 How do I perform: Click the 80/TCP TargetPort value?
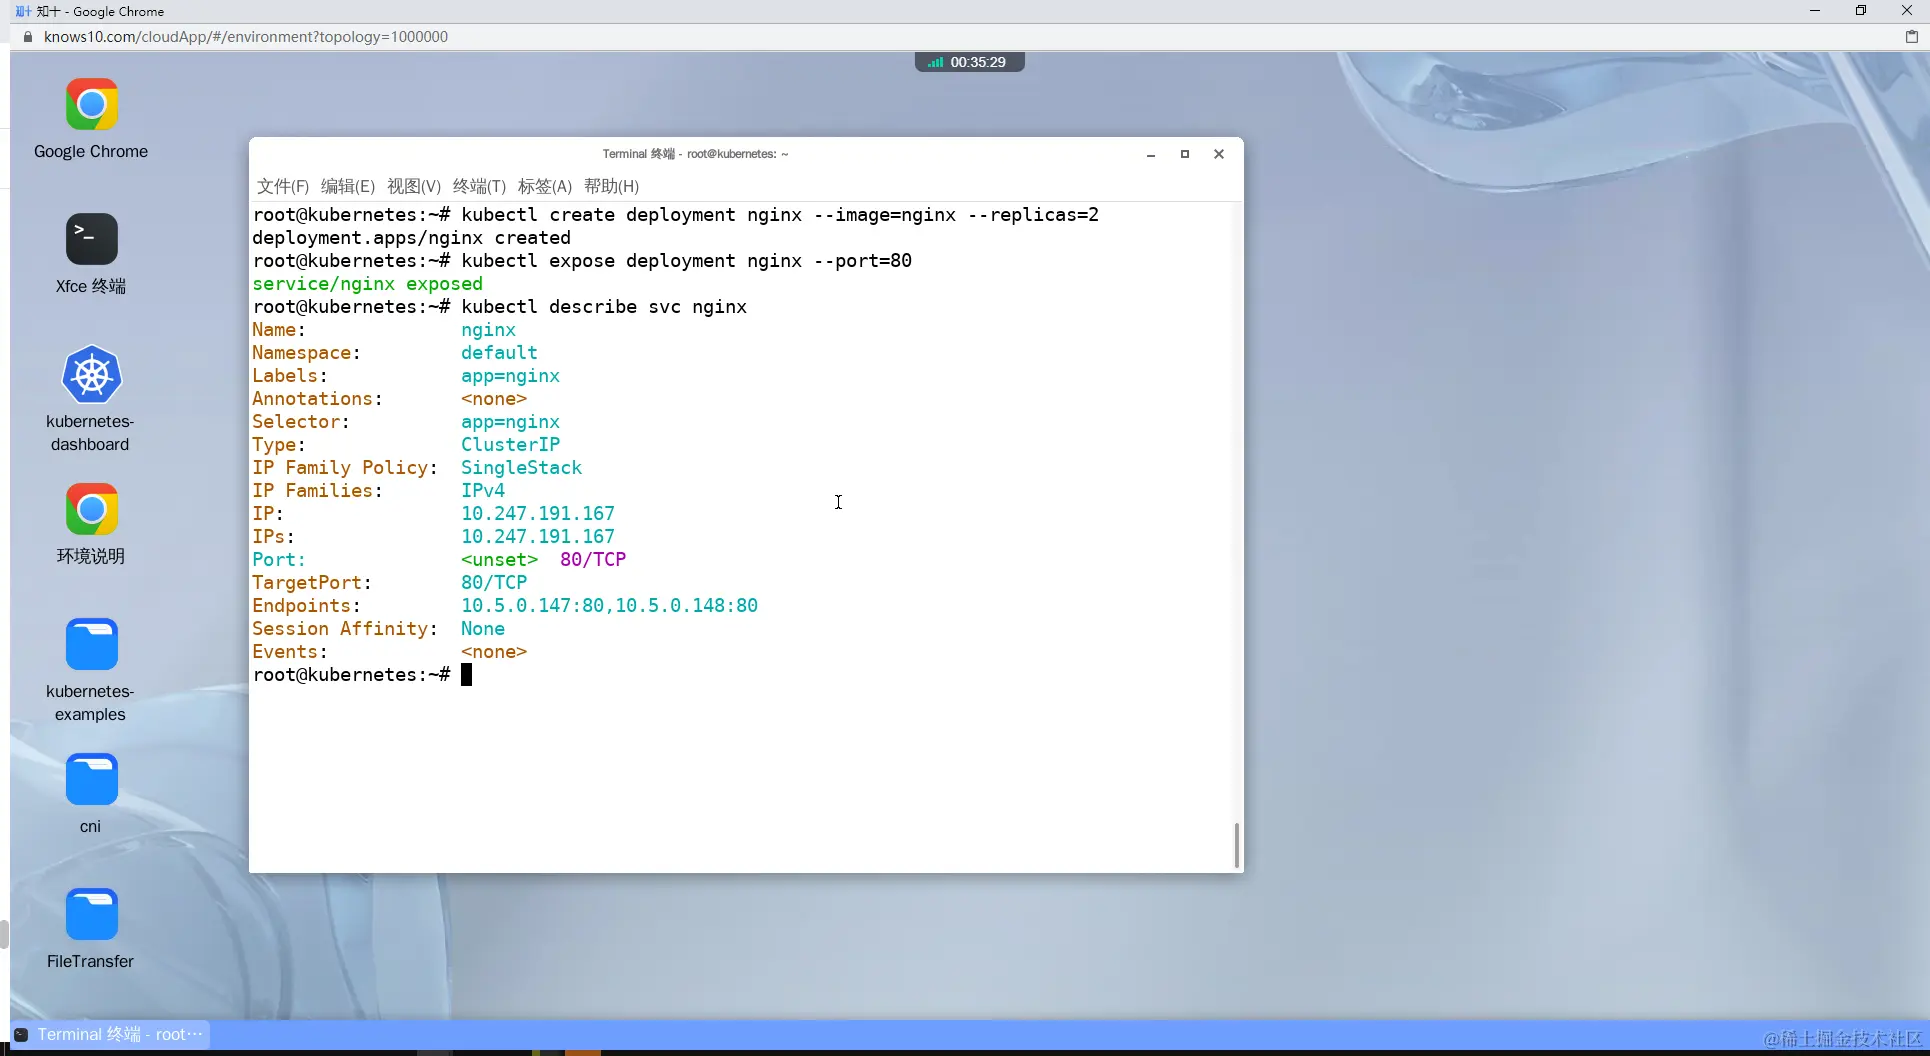(494, 583)
